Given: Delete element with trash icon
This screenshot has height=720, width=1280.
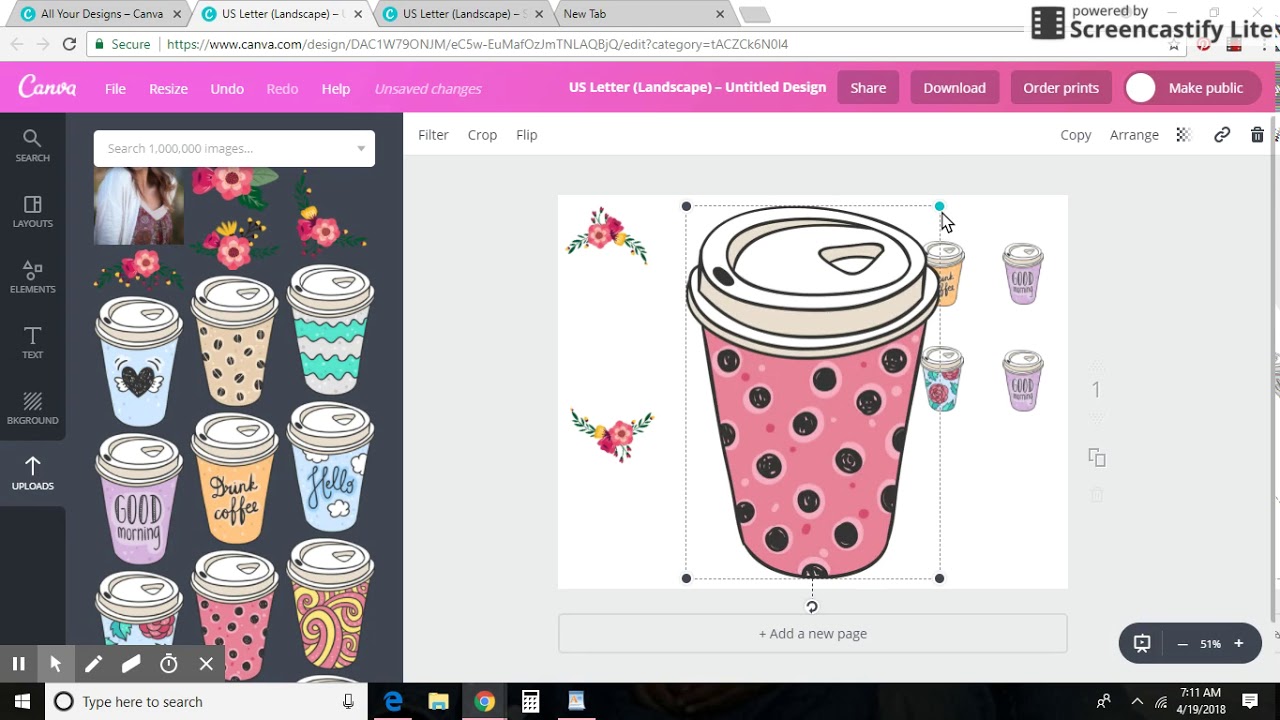Looking at the screenshot, I should [1257, 135].
